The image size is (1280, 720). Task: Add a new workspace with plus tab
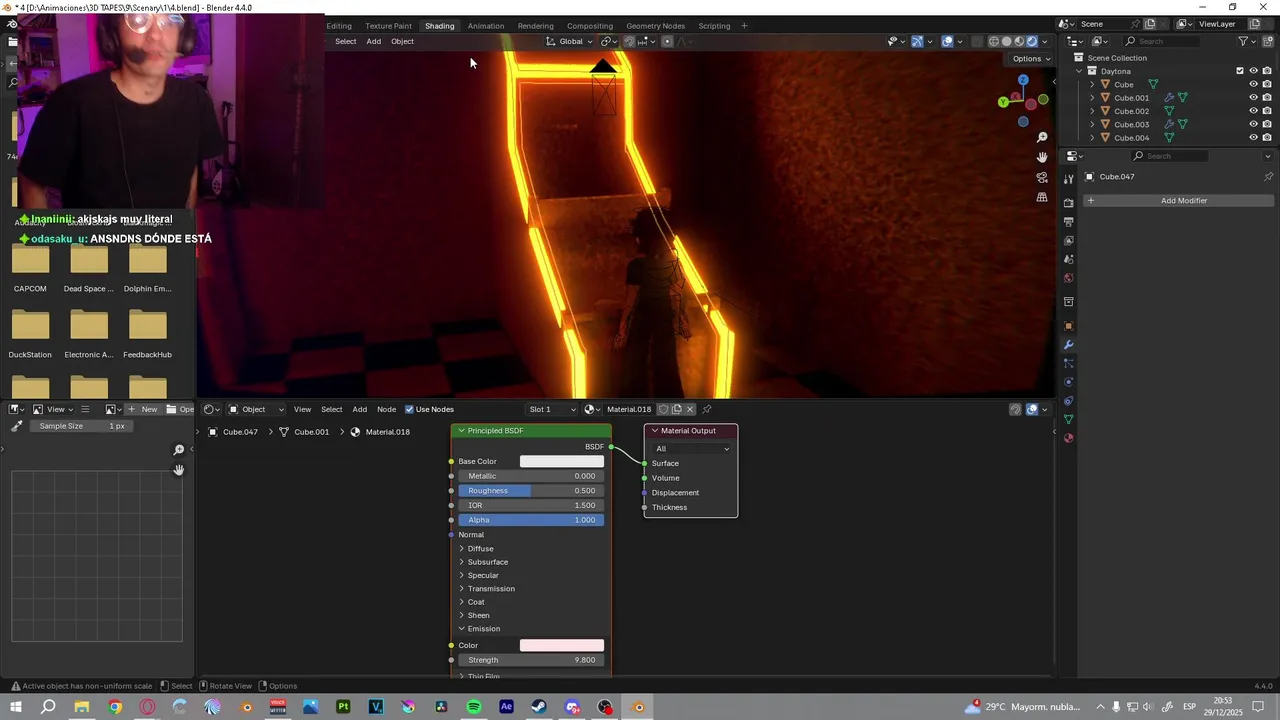(744, 26)
